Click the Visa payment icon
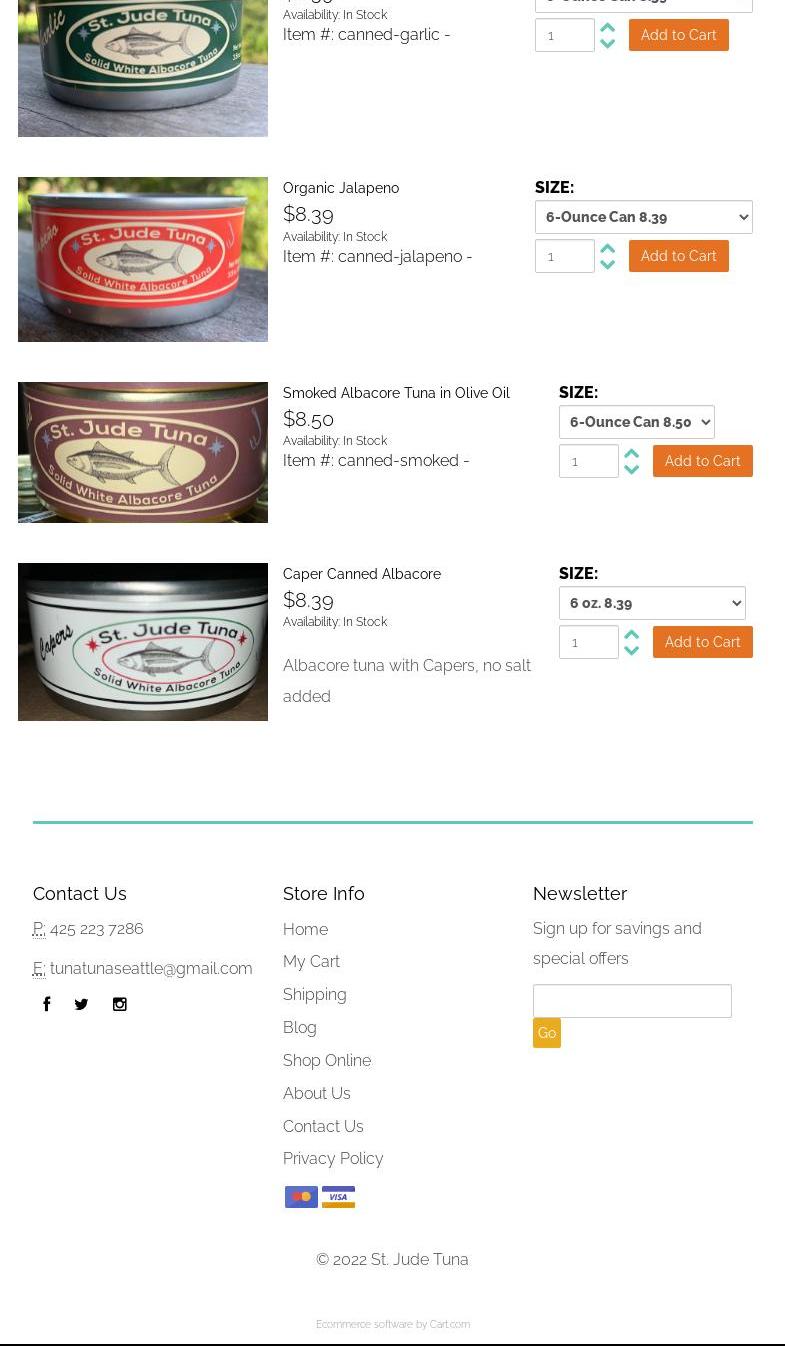Screen dimensions: 785x1346 pos(338,1197)
